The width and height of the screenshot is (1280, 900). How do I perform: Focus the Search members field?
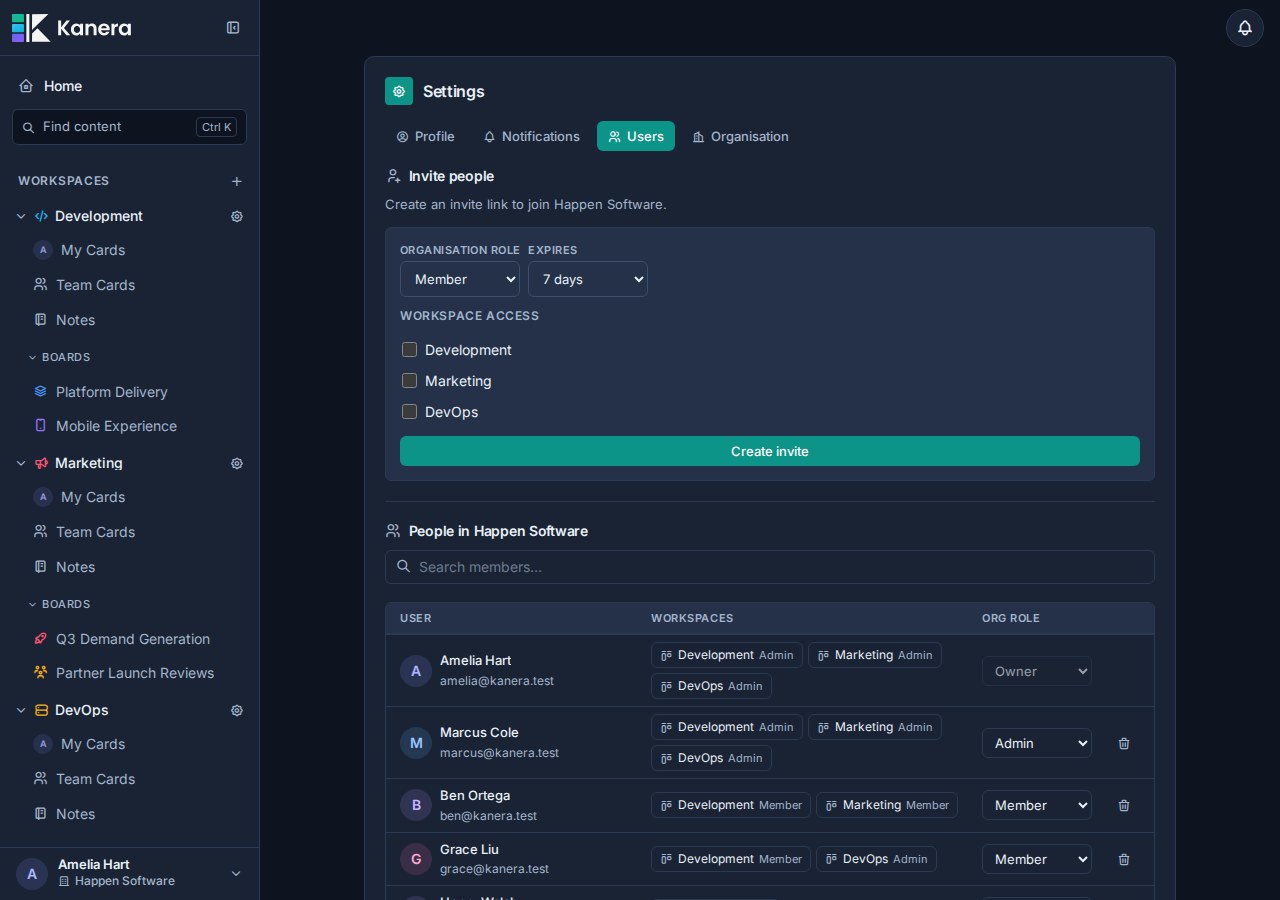[770, 567]
